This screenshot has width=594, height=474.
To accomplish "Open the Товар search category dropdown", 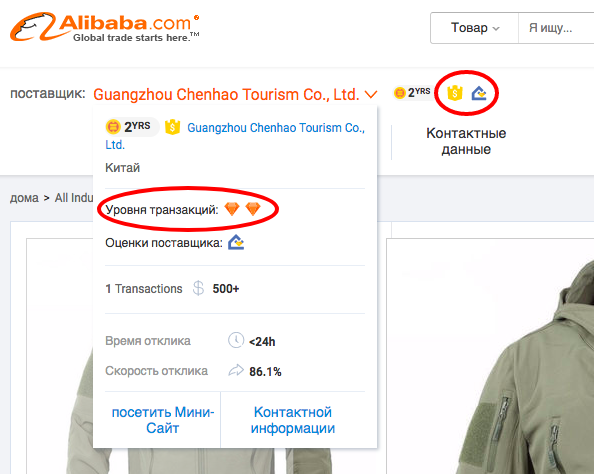I will pos(474,28).
